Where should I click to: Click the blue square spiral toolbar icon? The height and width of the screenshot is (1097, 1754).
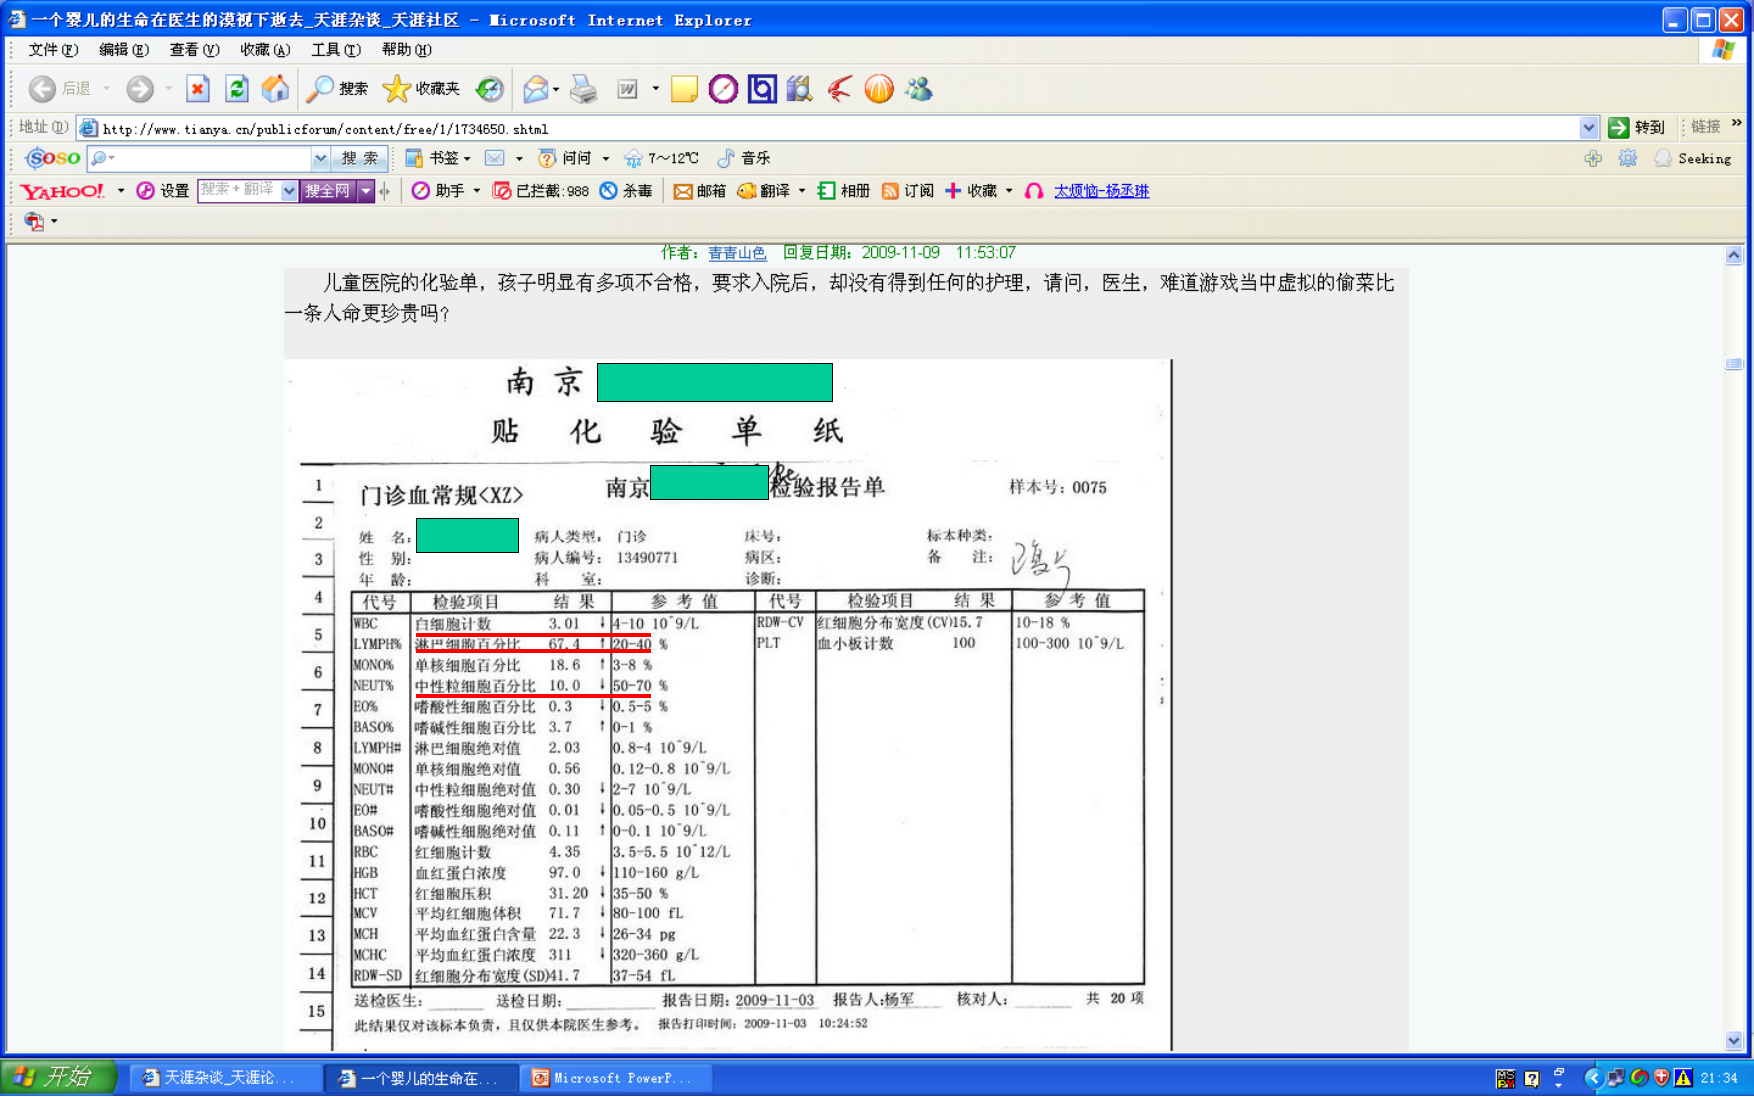(762, 89)
